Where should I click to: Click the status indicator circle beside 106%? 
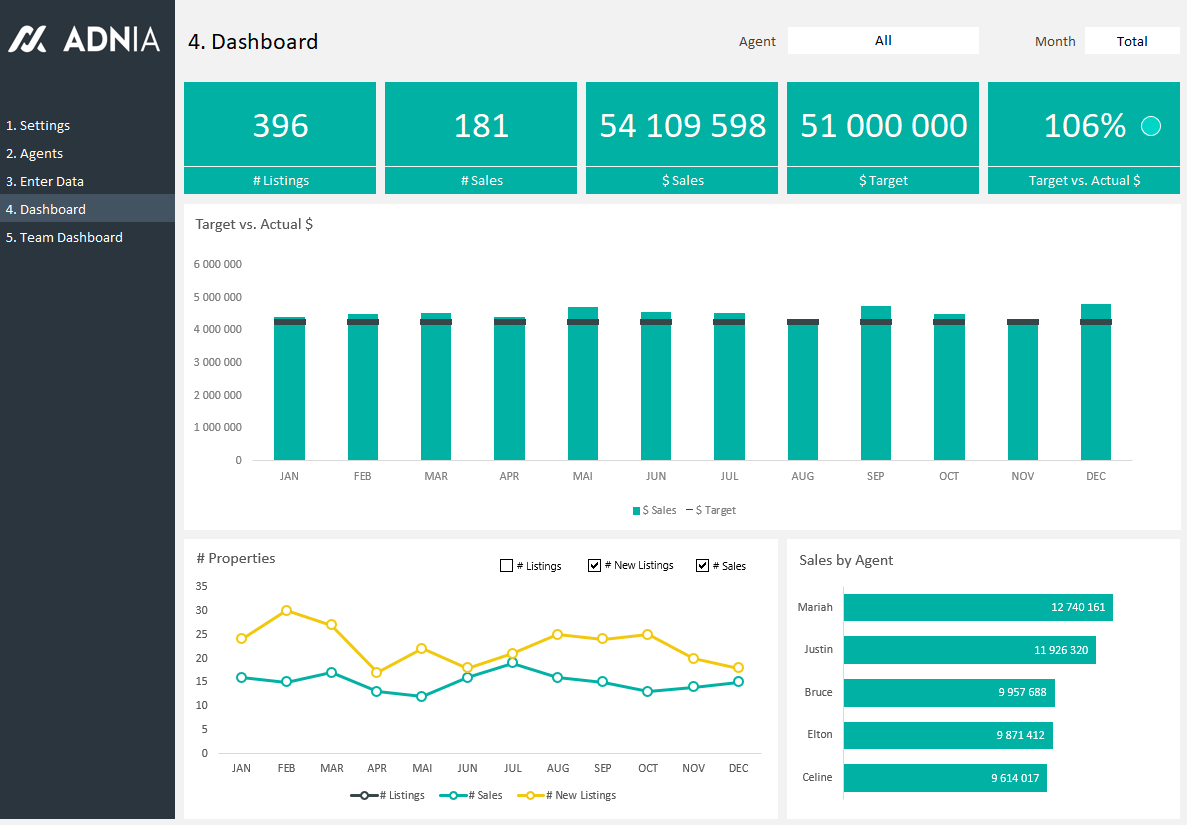1151,126
